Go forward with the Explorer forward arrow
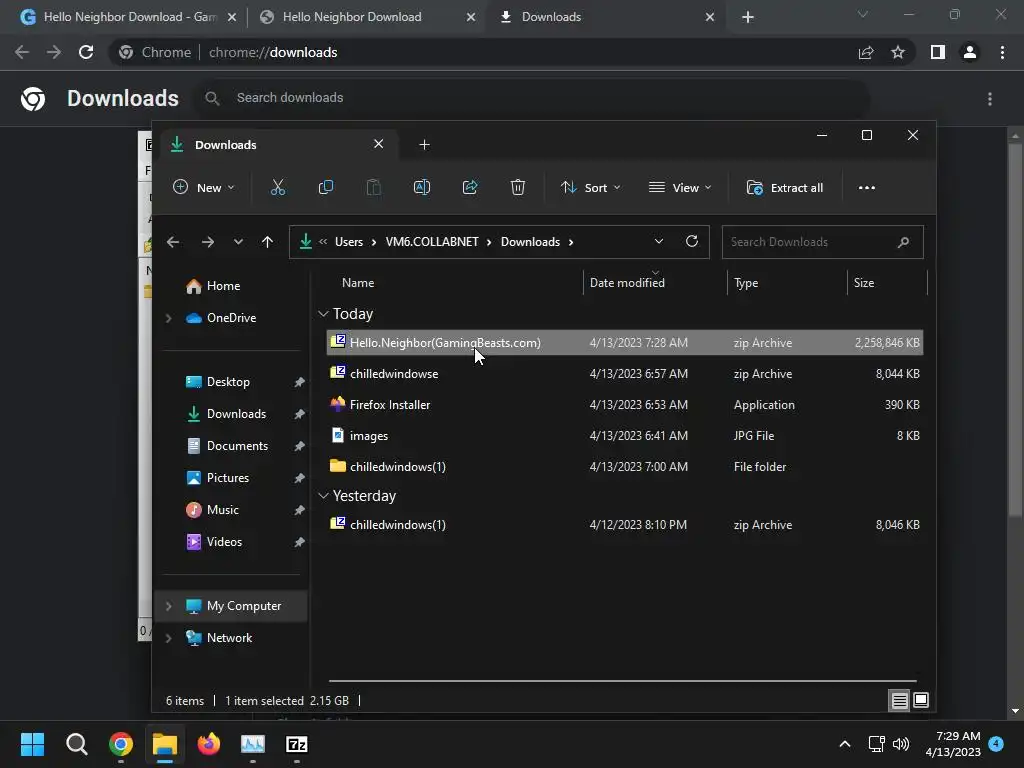 click(x=208, y=242)
